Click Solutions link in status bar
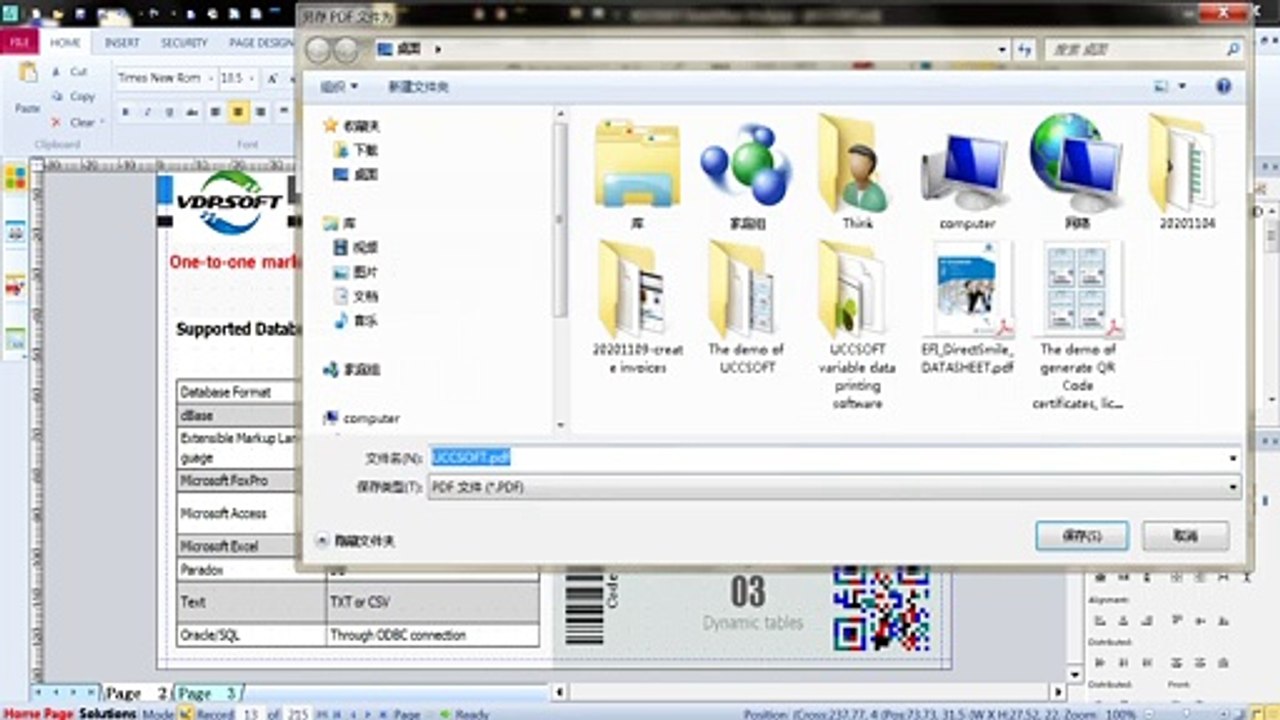 point(107,714)
